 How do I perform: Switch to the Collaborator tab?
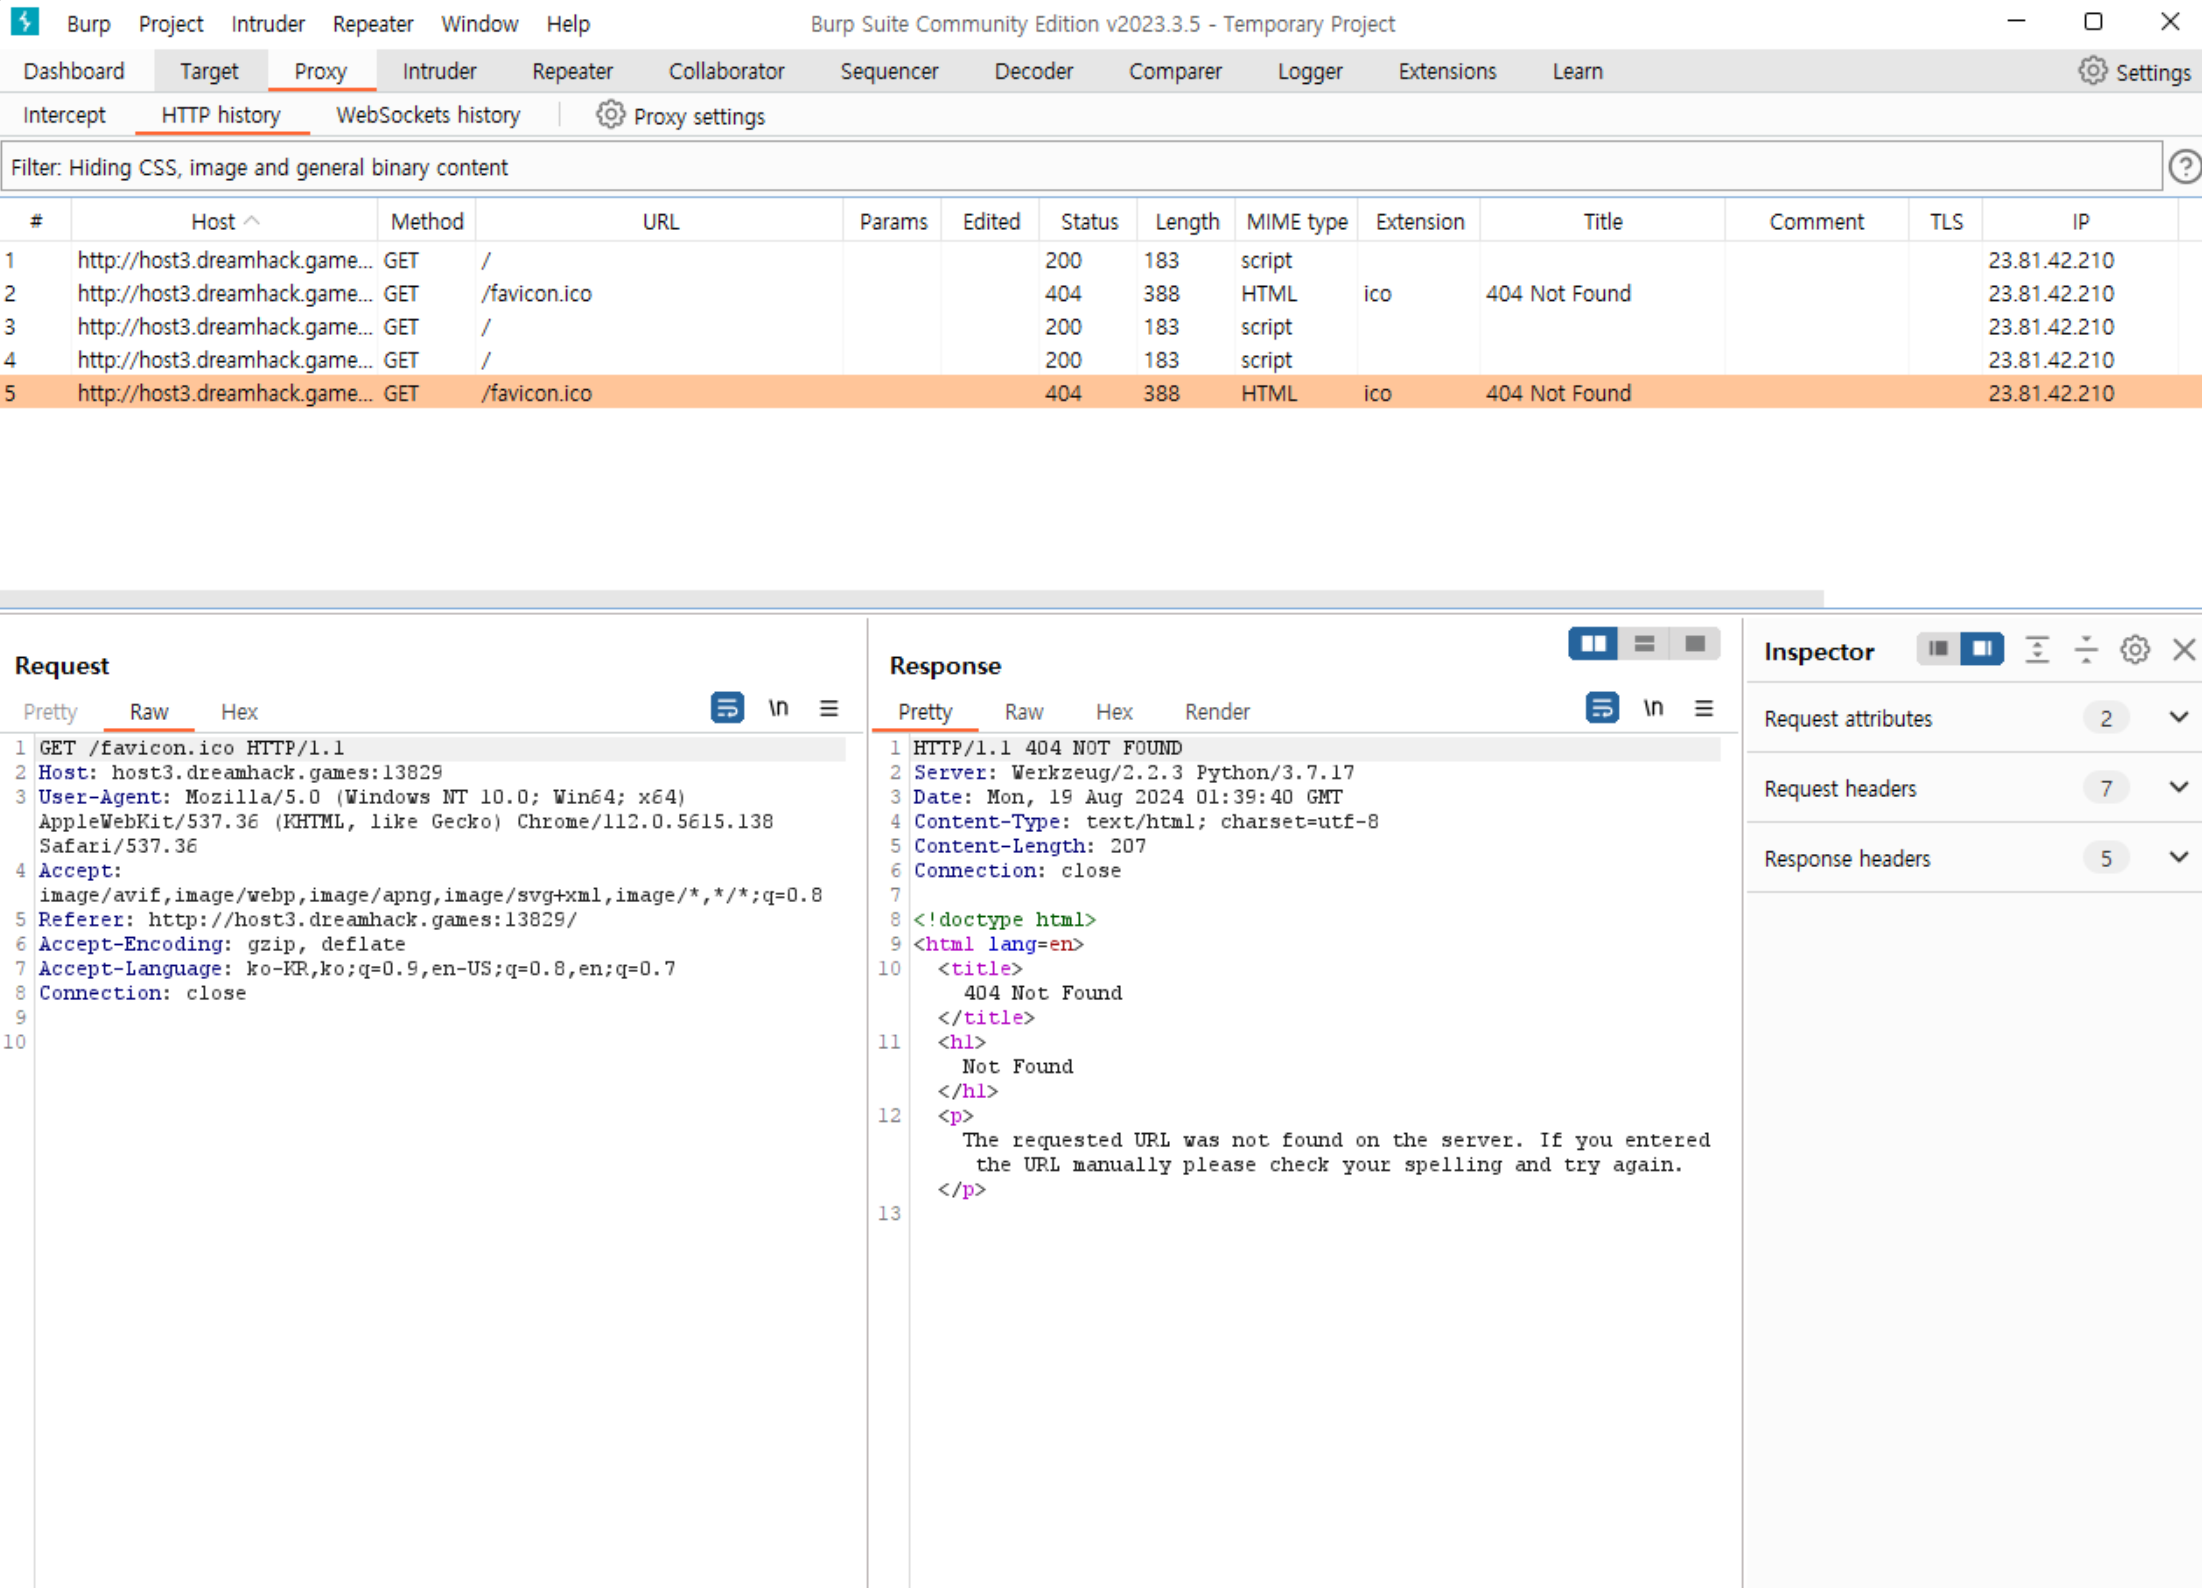point(726,71)
